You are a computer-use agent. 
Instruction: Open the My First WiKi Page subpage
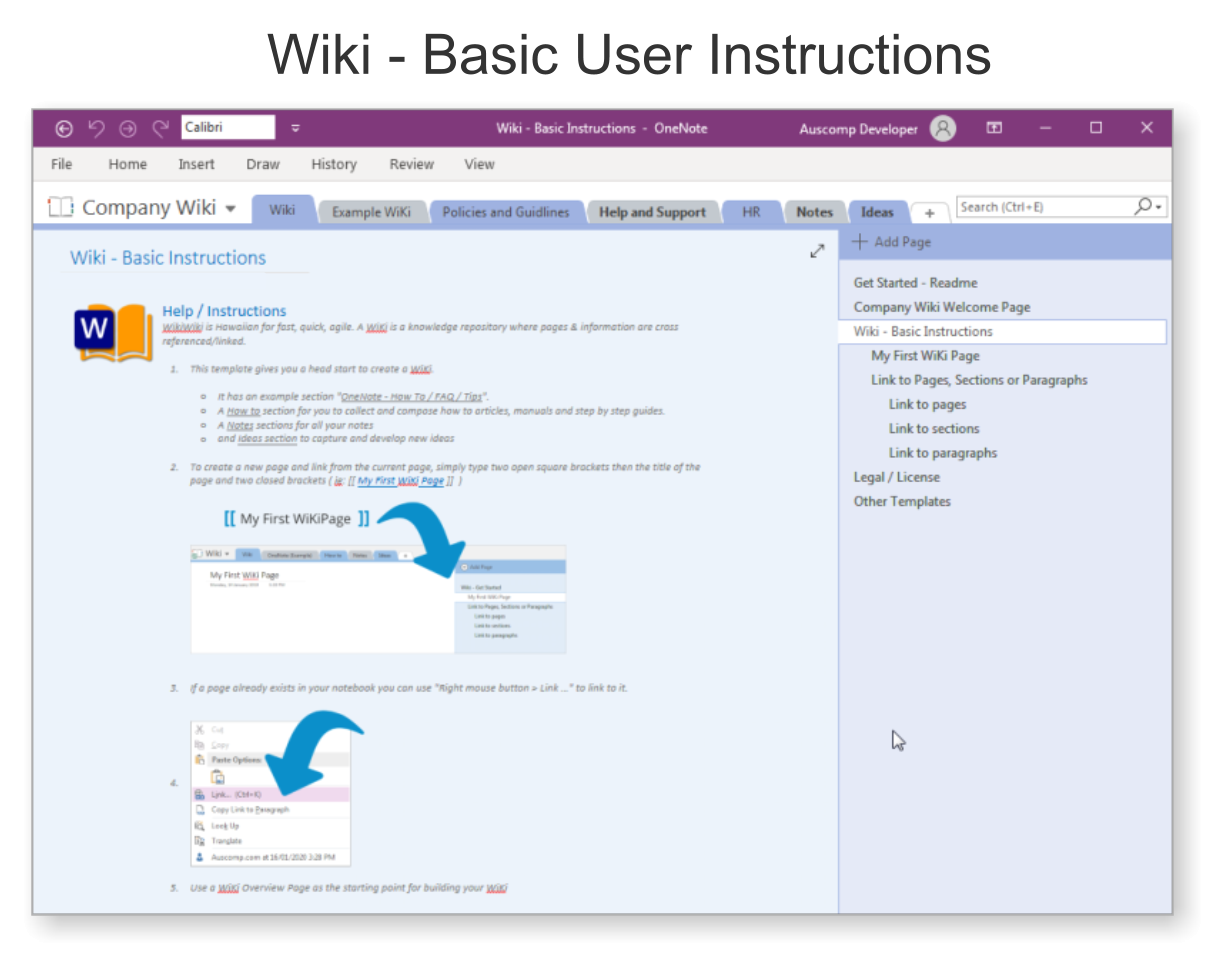[x=925, y=355]
